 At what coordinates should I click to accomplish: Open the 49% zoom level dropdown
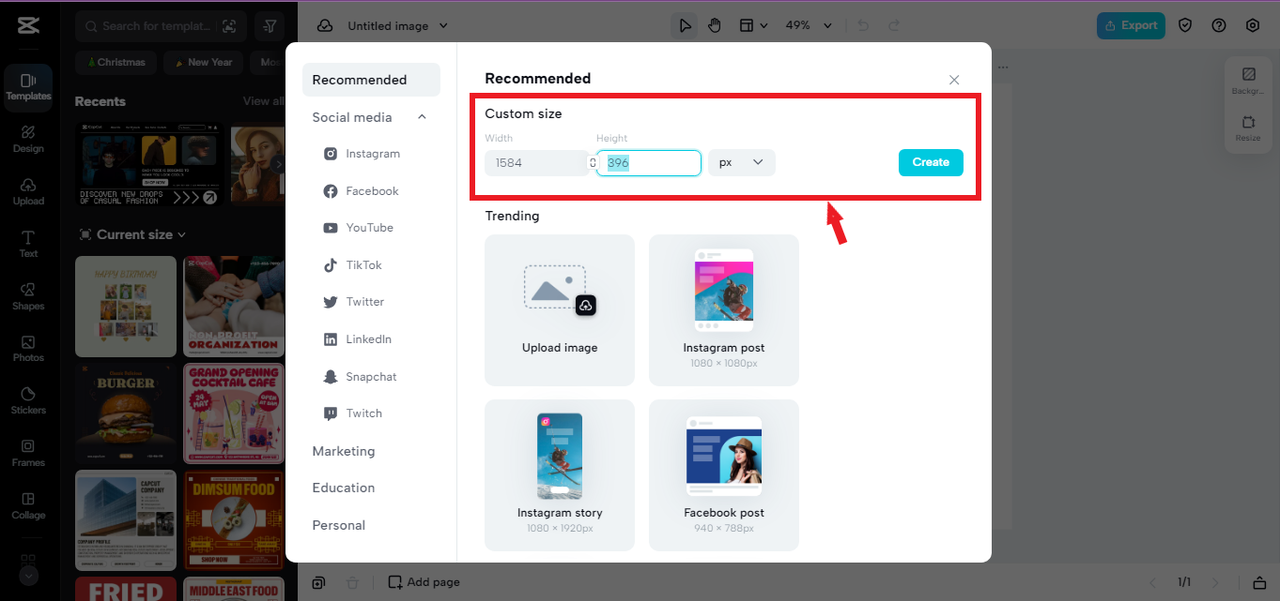(x=808, y=26)
